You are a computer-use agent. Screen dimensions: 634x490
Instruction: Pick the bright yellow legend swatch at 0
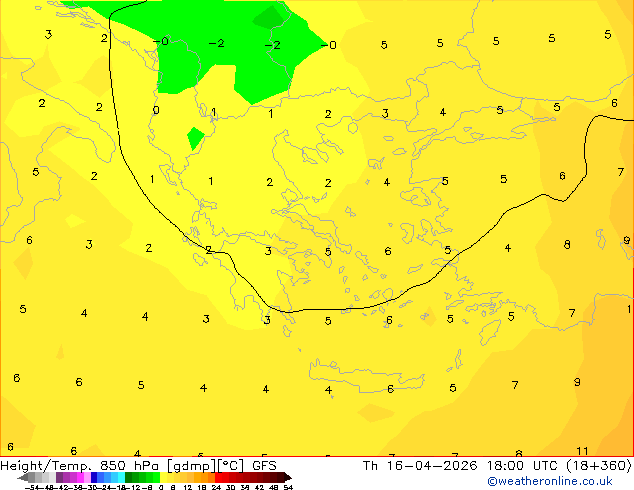click(x=163, y=477)
